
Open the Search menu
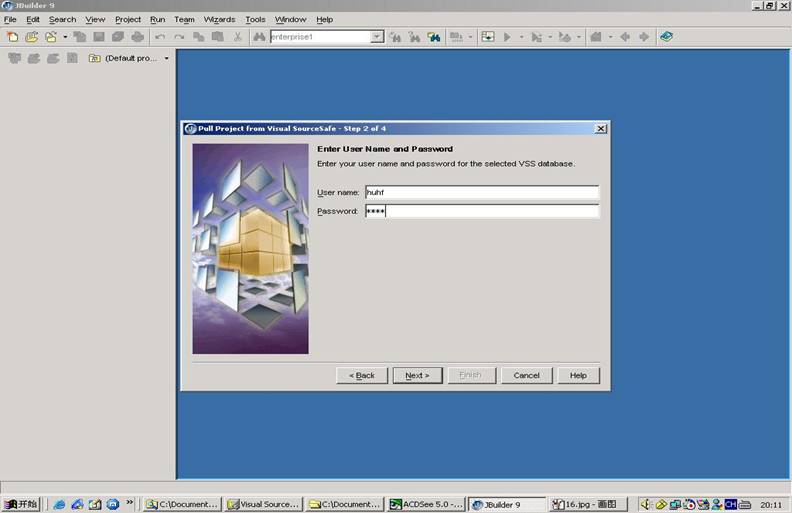pos(63,20)
